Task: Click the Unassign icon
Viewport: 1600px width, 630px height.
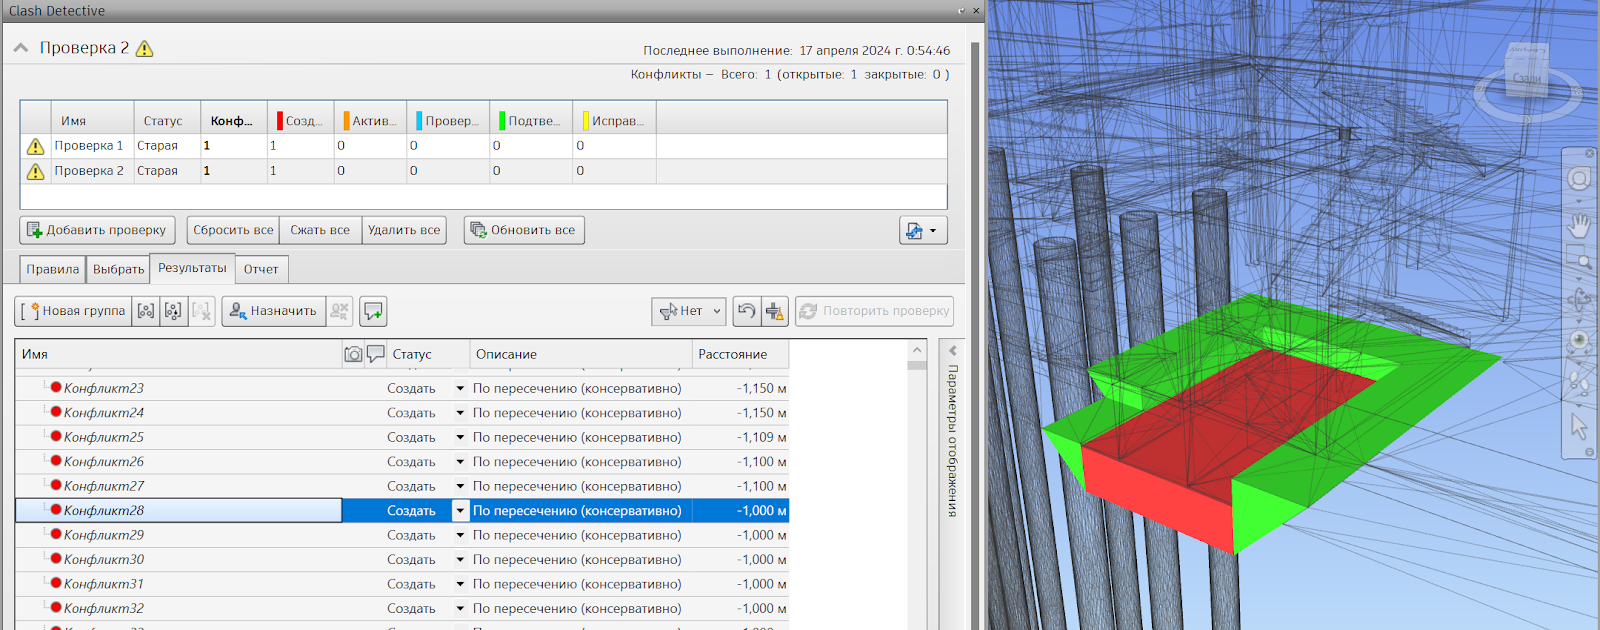Action: coord(340,311)
